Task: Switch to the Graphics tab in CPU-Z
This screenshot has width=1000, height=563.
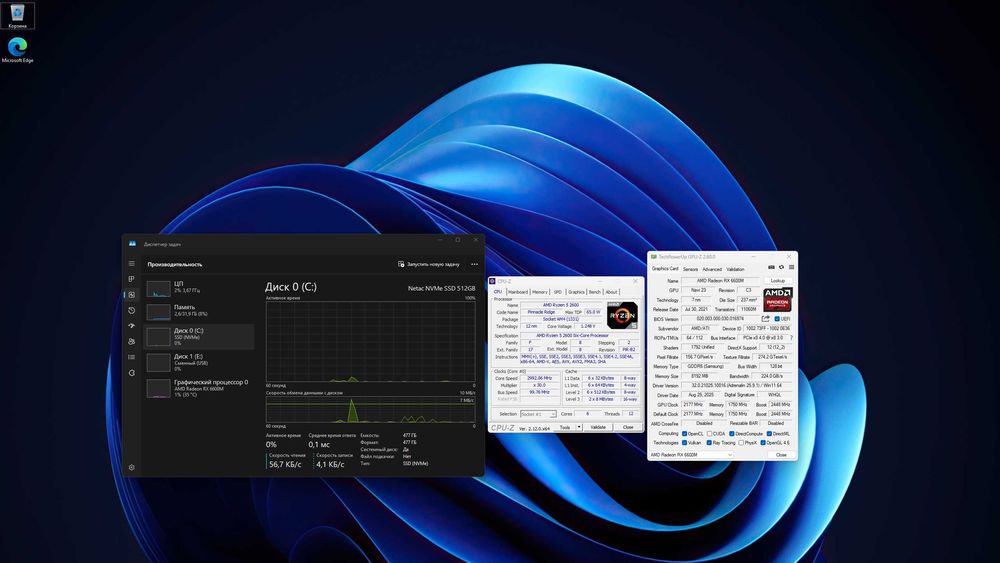Action: (577, 292)
